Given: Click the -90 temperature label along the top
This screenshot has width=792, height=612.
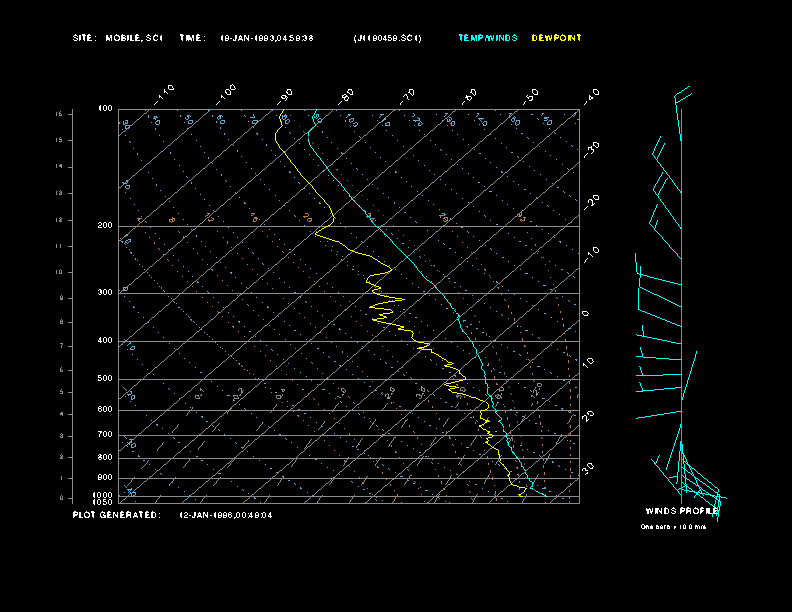Looking at the screenshot, I should [x=285, y=96].
